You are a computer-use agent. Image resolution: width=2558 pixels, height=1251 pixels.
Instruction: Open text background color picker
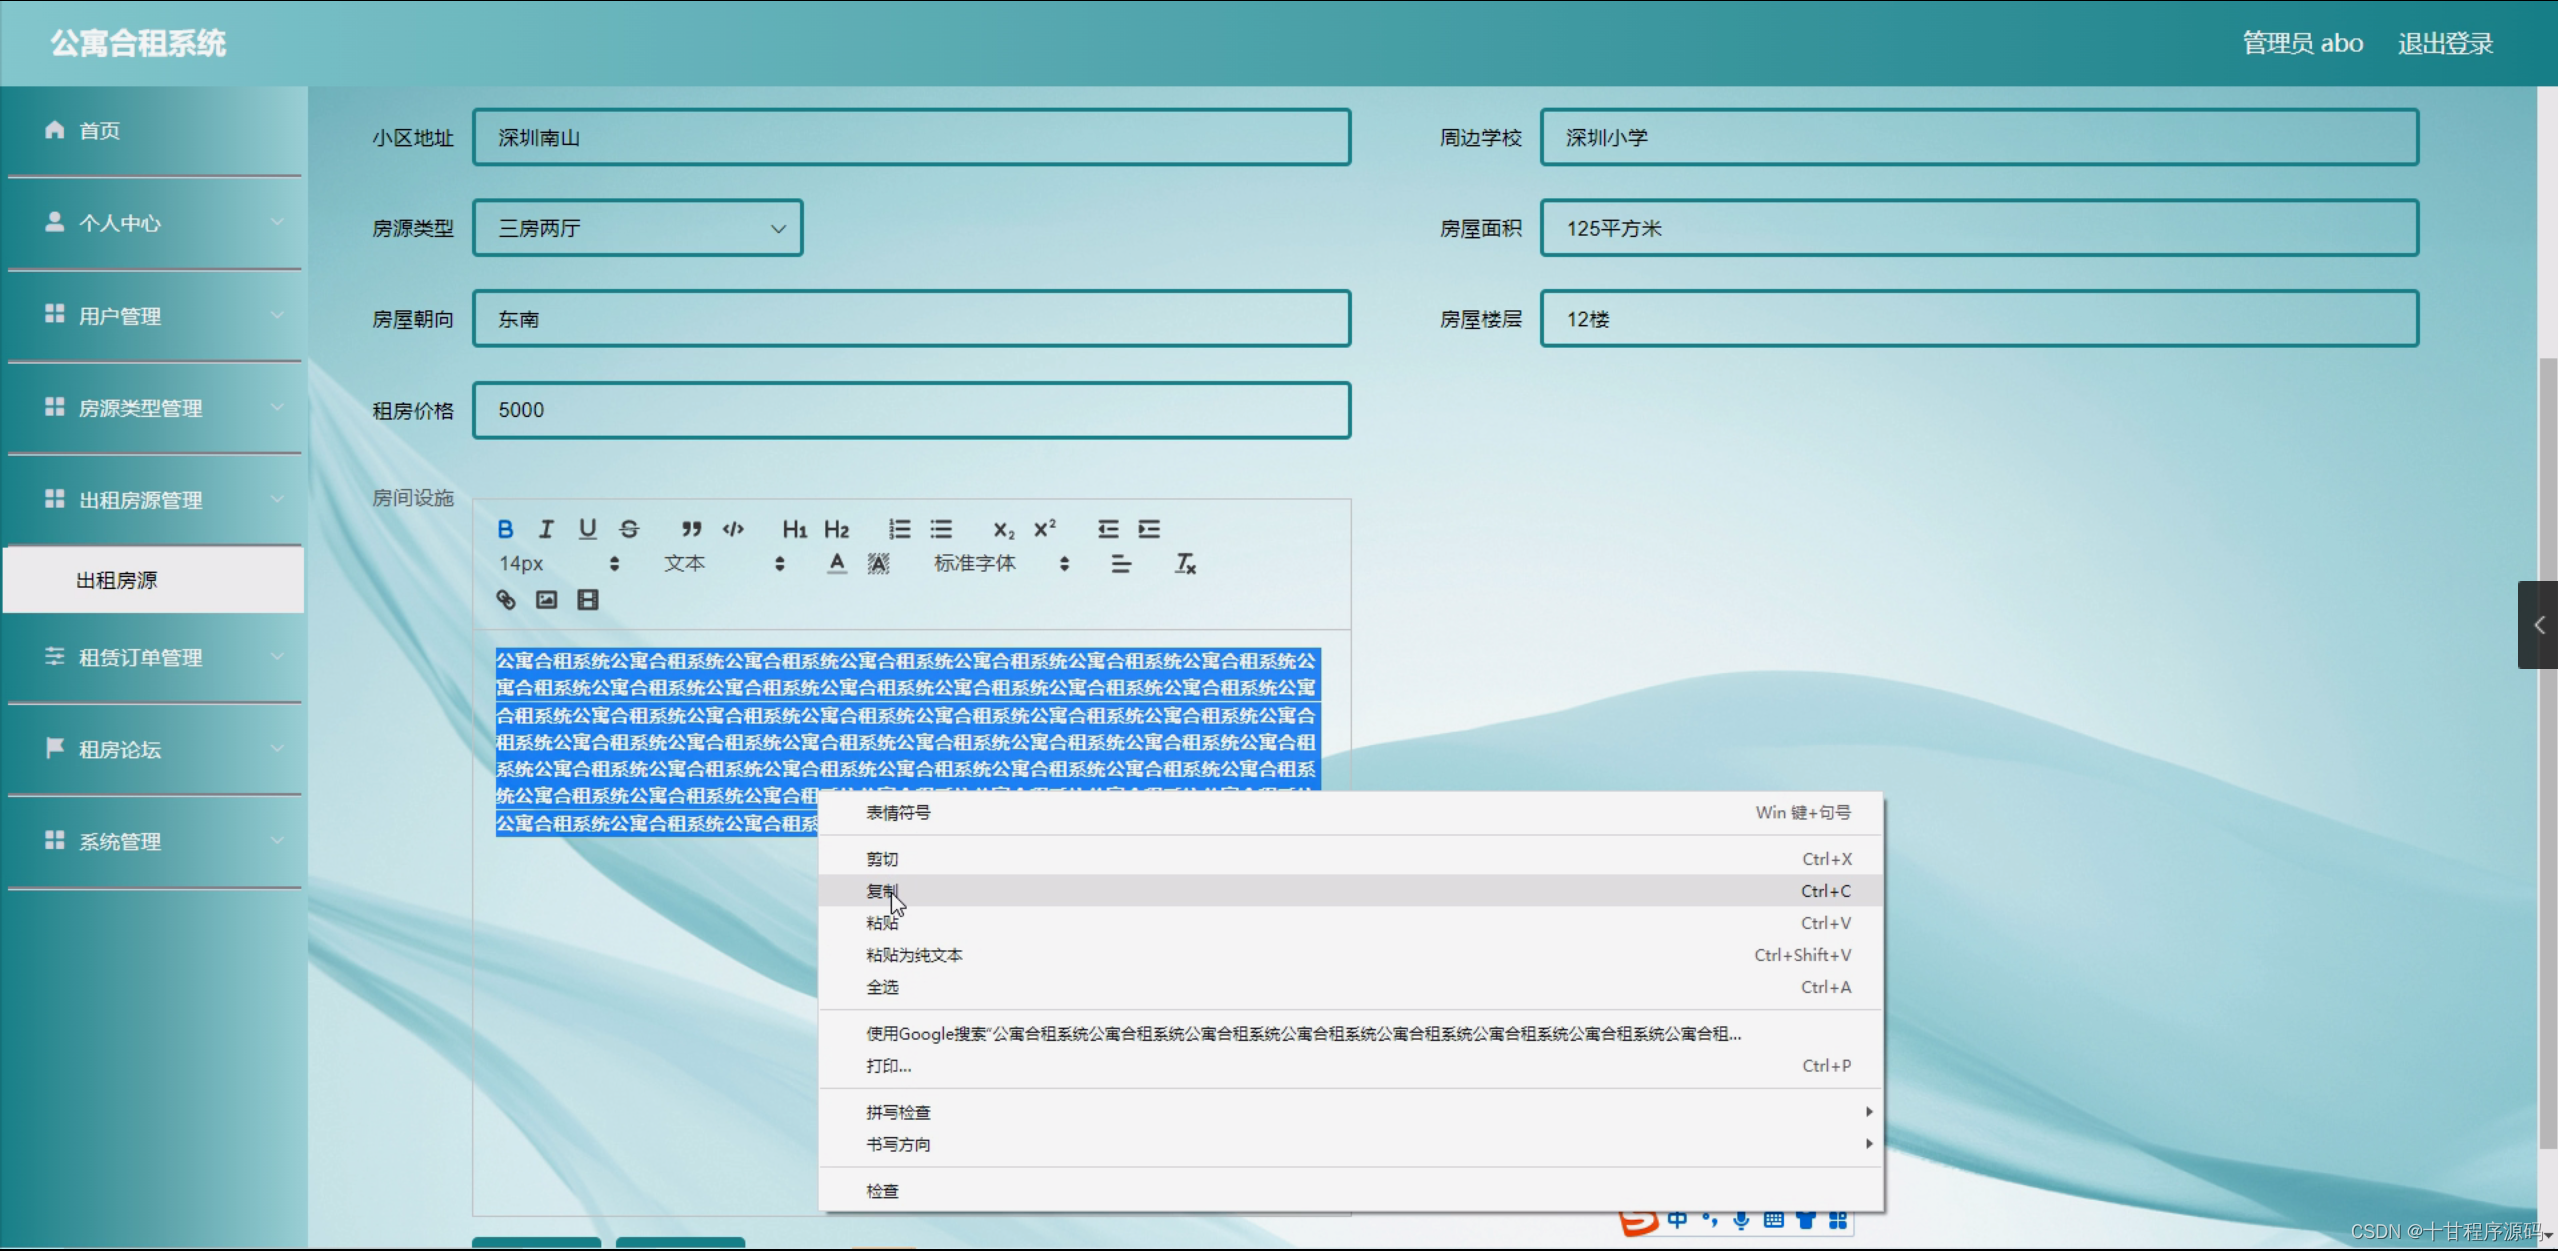tap(878, 564)
